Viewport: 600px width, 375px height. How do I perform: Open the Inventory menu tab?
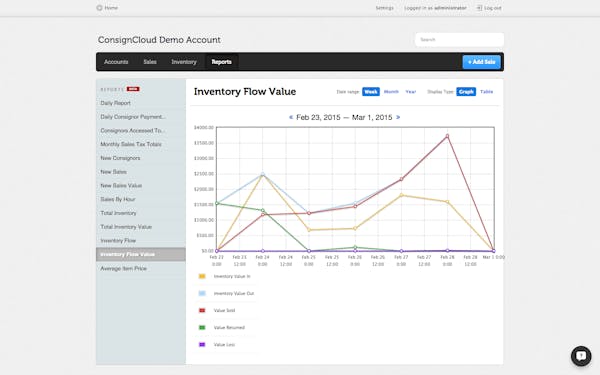click(184, 62)
